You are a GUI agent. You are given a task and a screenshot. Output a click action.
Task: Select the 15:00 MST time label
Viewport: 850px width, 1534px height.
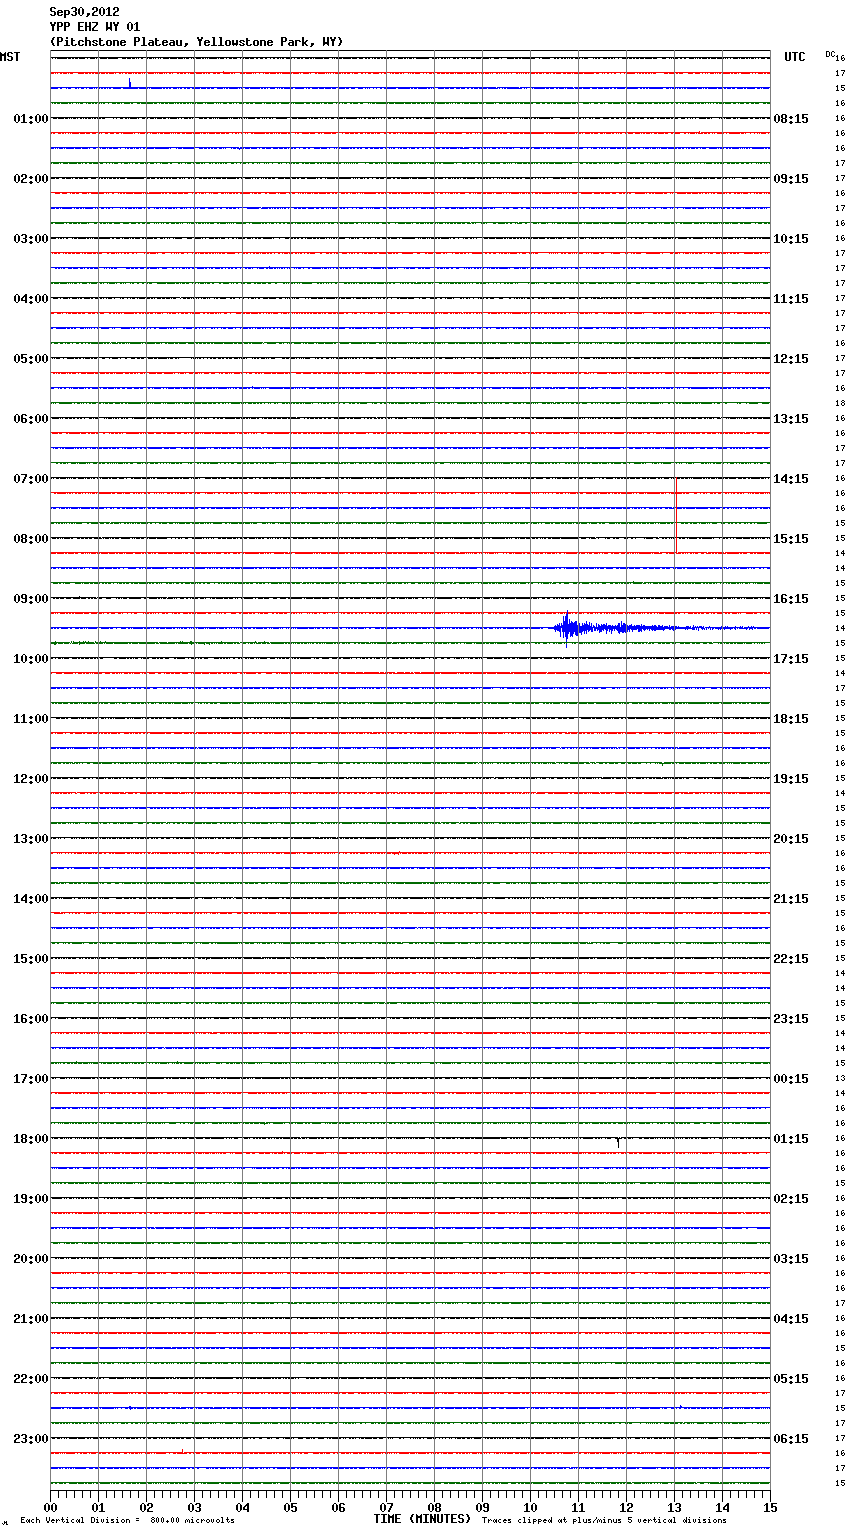point(31,959)
